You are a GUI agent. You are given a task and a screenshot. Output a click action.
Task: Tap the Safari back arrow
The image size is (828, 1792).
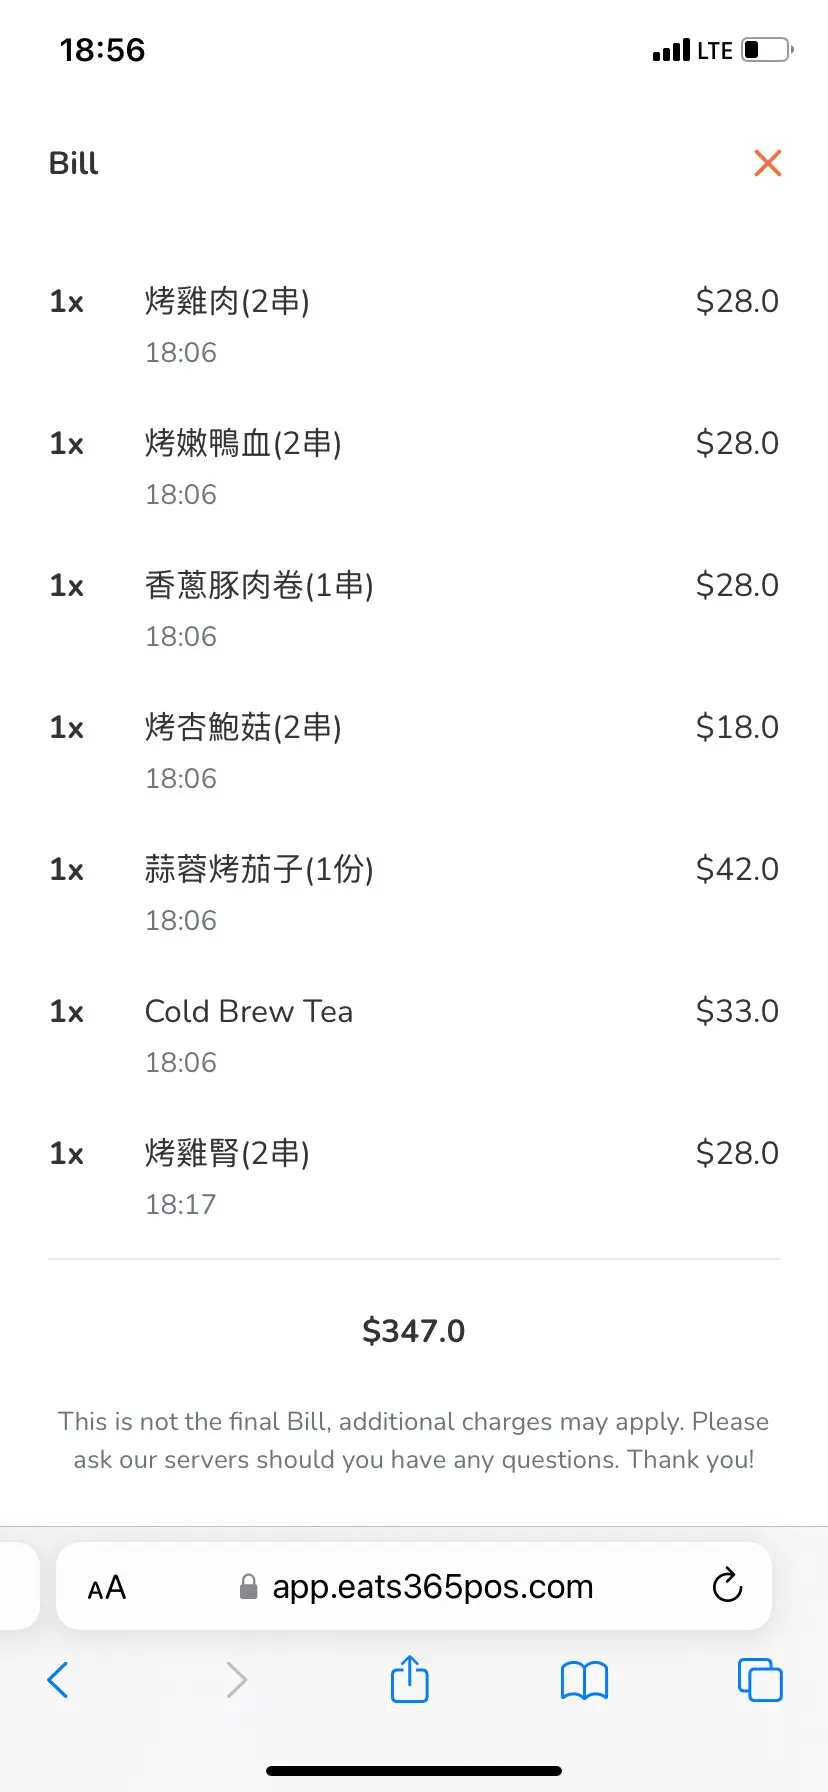pos(58,1680)
